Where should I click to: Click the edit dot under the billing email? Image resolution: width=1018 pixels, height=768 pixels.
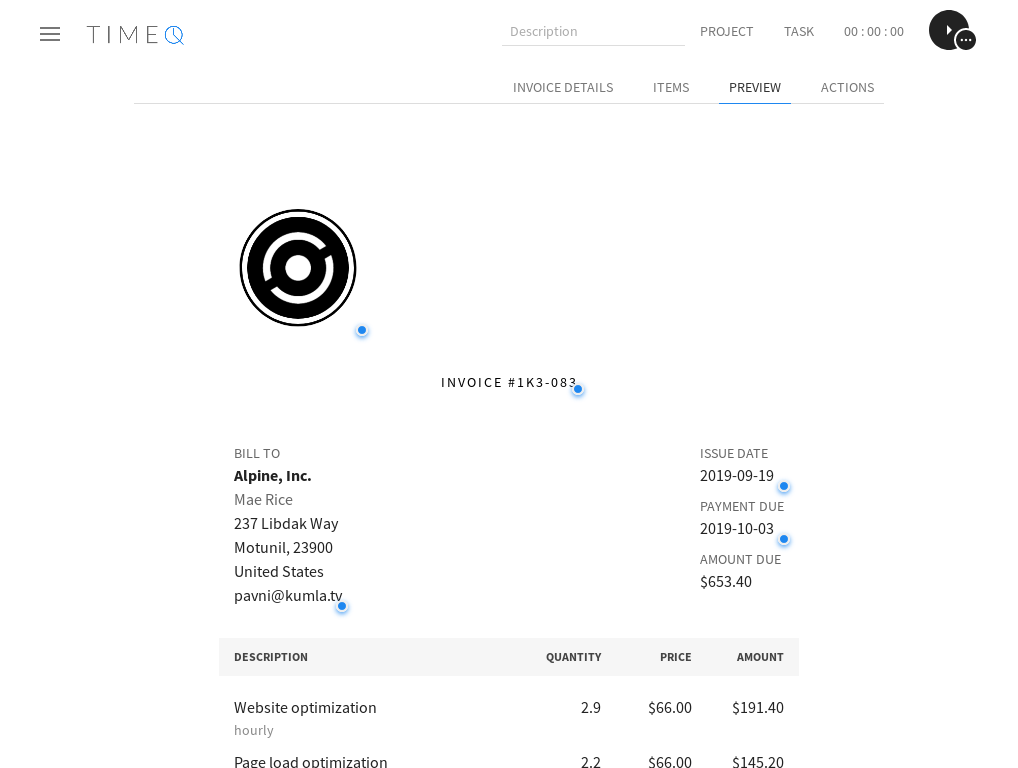click(x=342, y=606)
